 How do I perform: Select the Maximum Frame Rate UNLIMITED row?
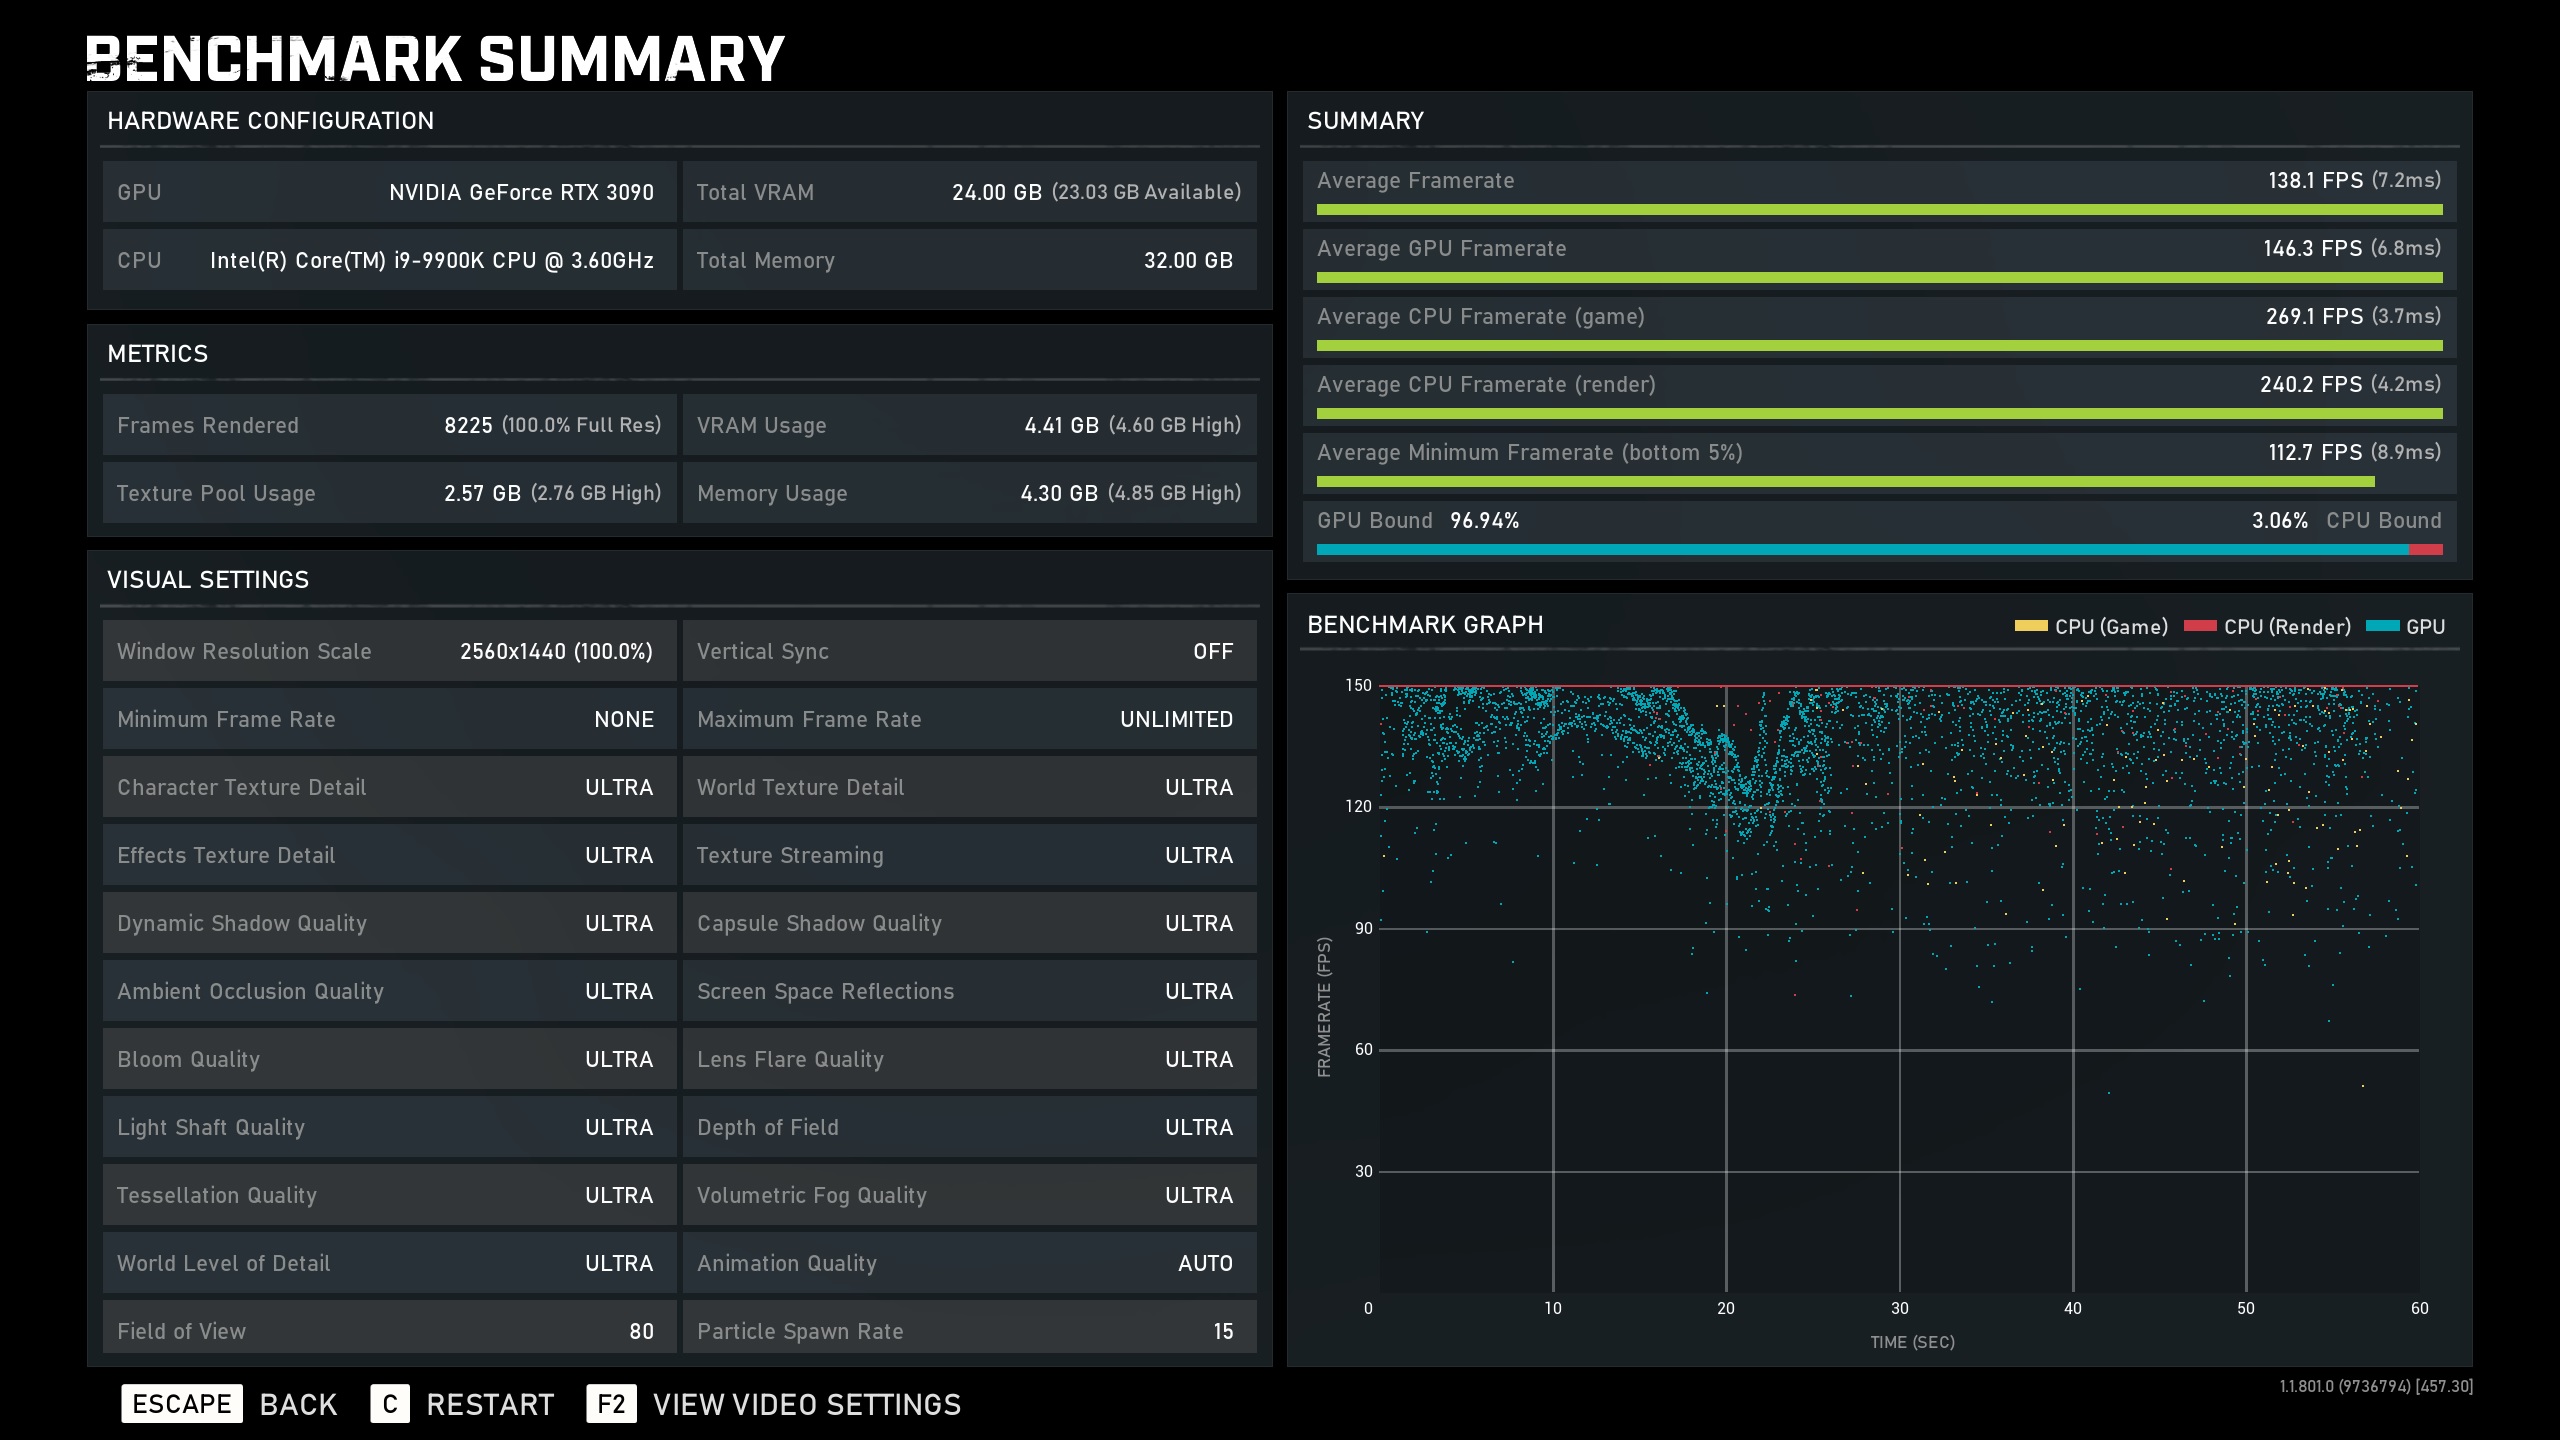click(x=968, y=719)
